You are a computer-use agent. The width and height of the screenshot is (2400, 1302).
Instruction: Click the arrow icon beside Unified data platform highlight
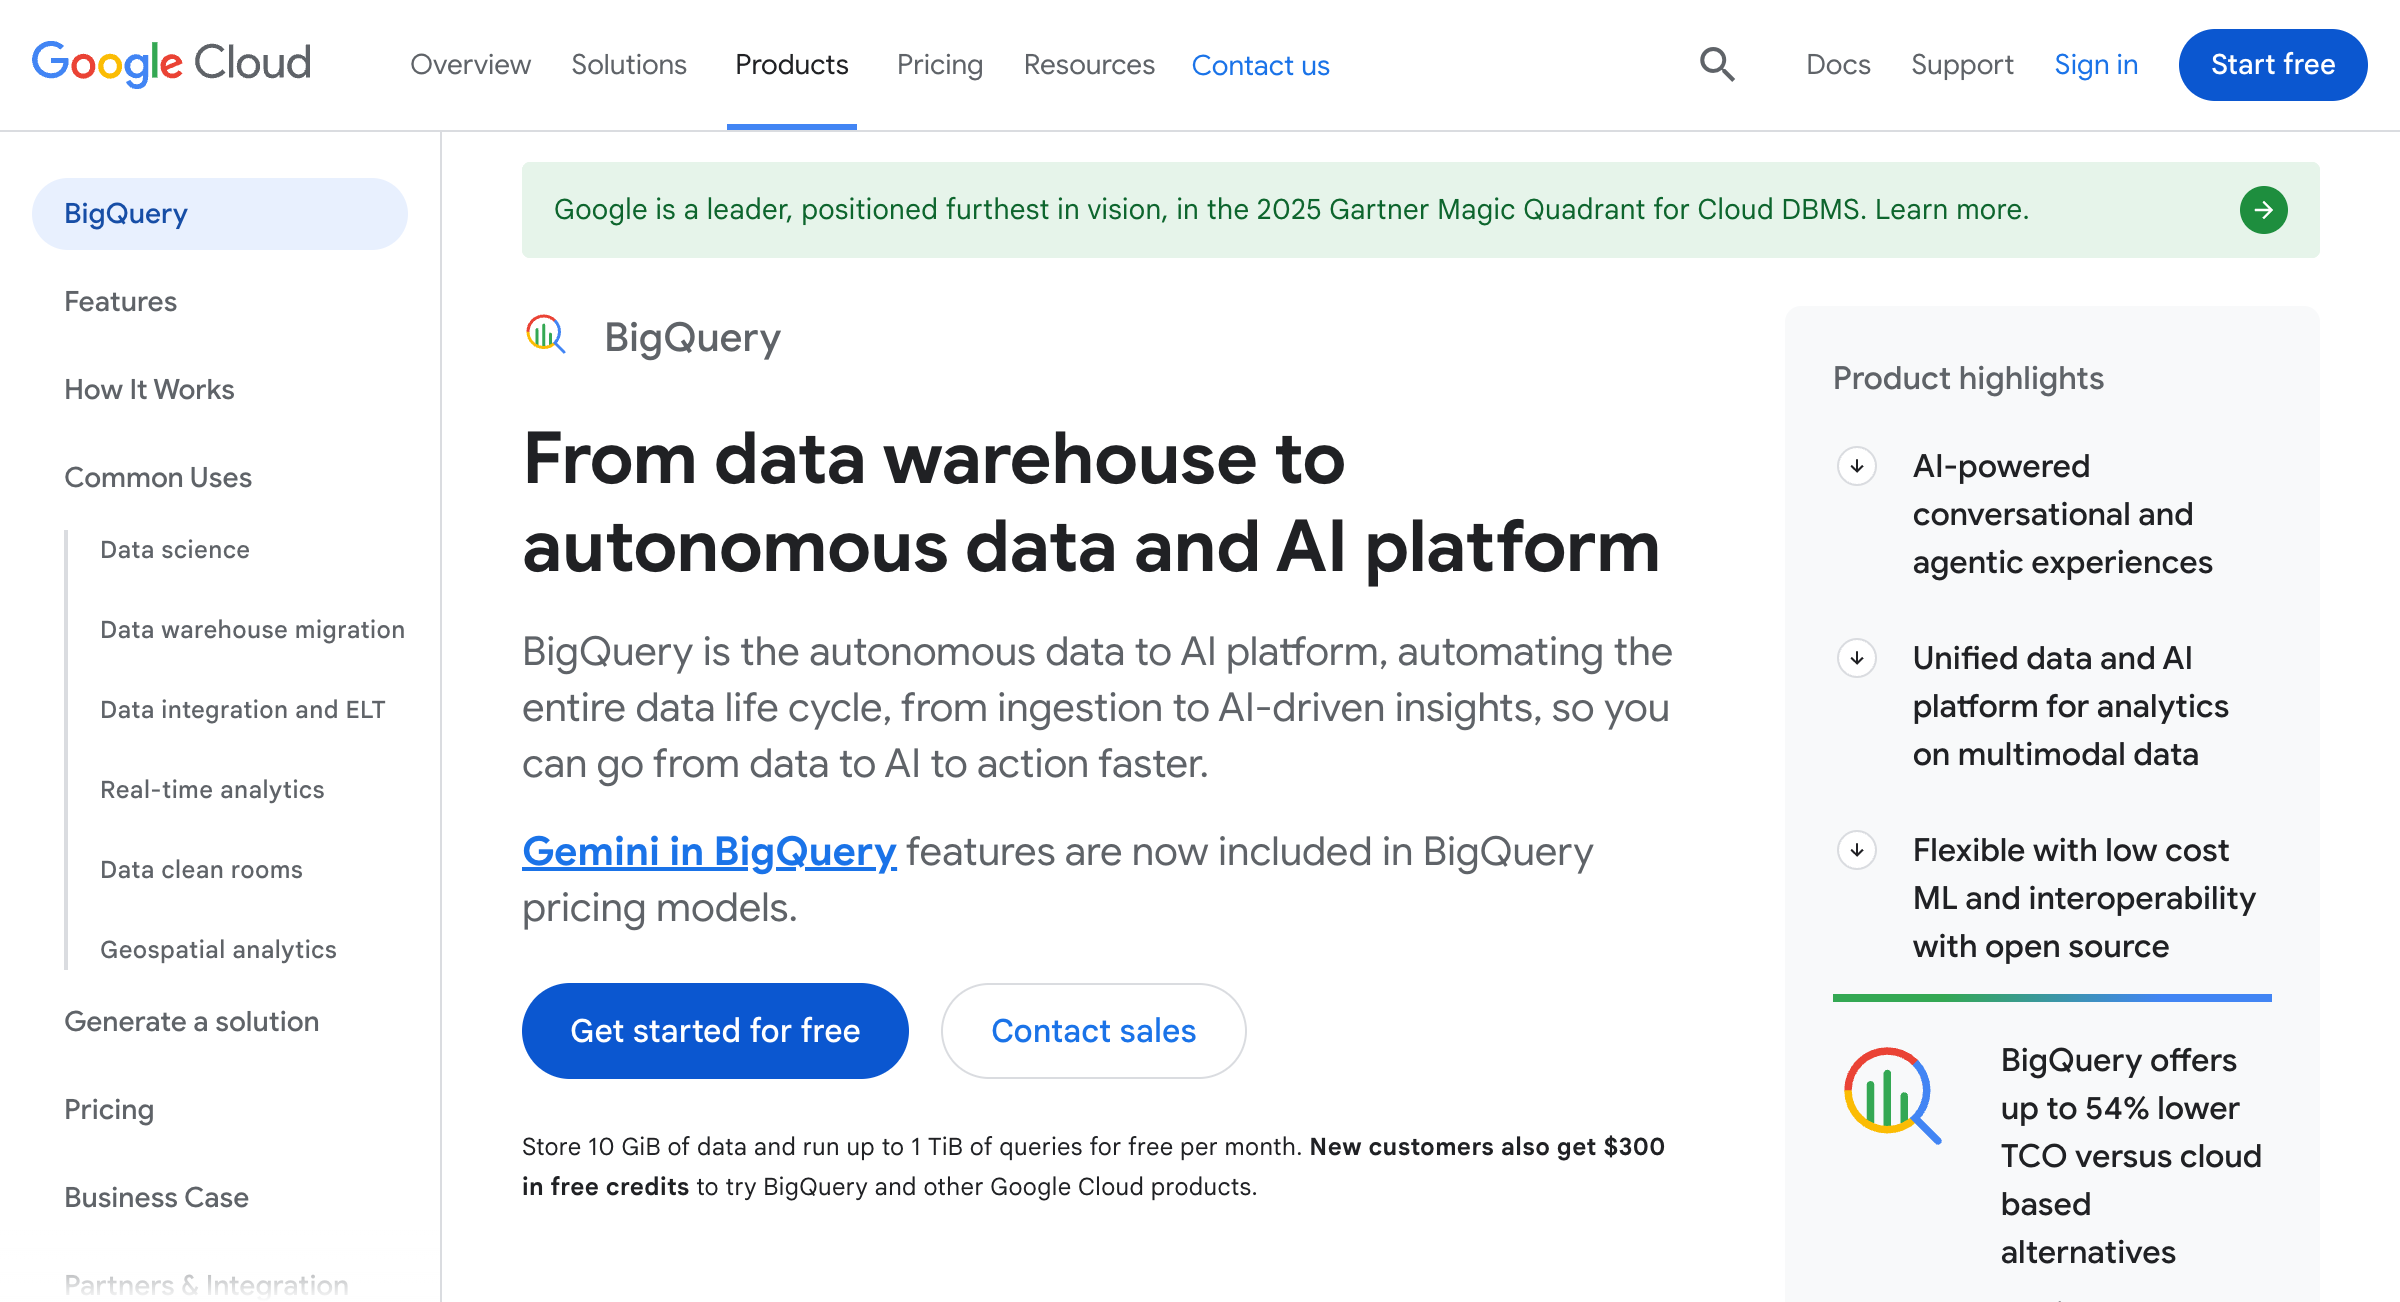pos(1857,658)
